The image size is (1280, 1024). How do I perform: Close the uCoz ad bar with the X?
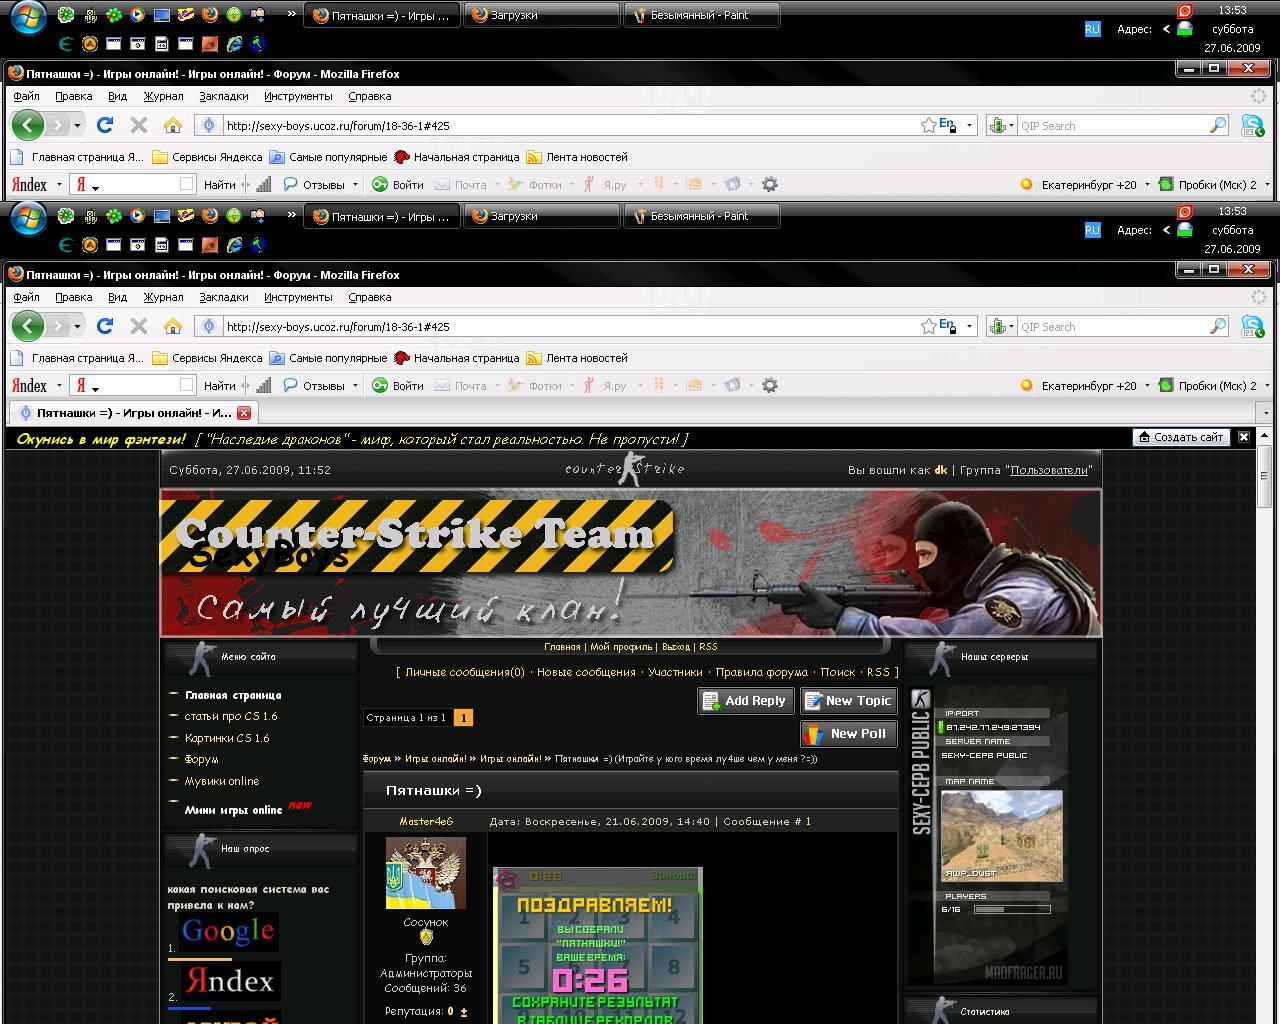pos(1244,437)
